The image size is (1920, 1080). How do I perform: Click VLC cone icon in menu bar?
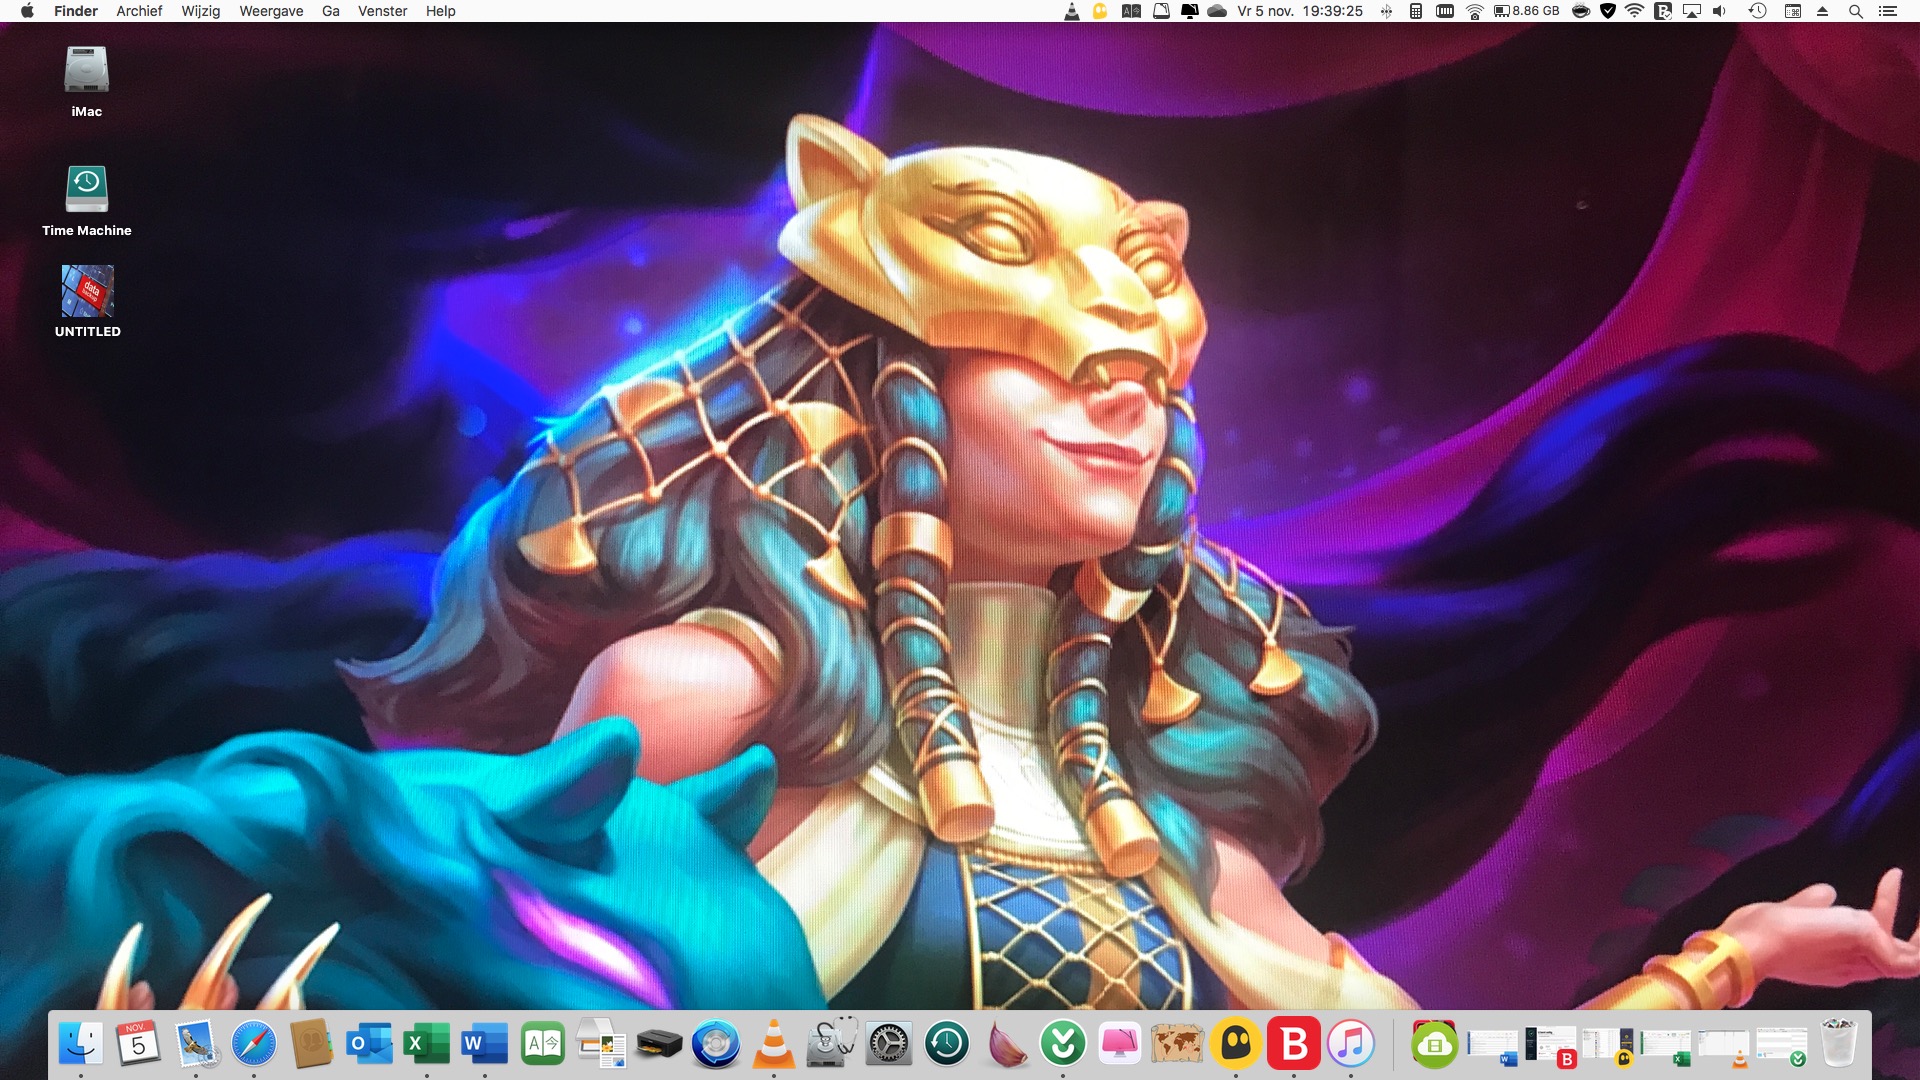pos(1071,11)
